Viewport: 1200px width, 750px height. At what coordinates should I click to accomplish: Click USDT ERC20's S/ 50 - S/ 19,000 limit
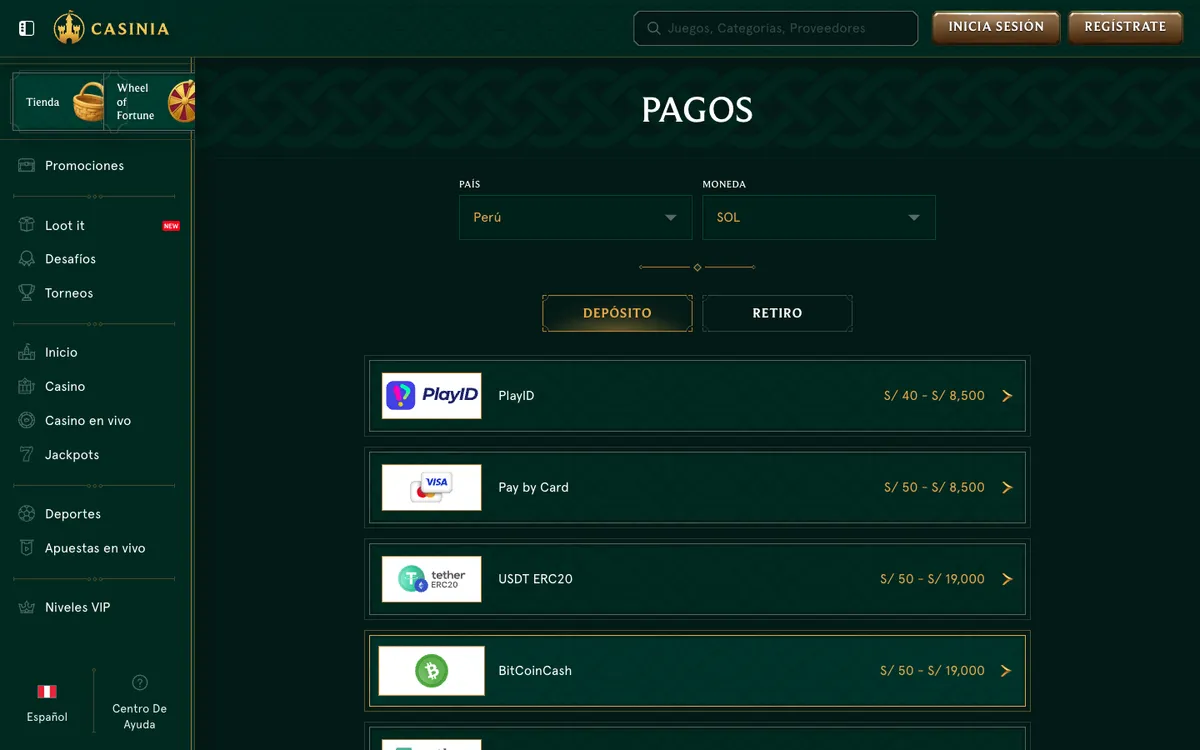932,579
